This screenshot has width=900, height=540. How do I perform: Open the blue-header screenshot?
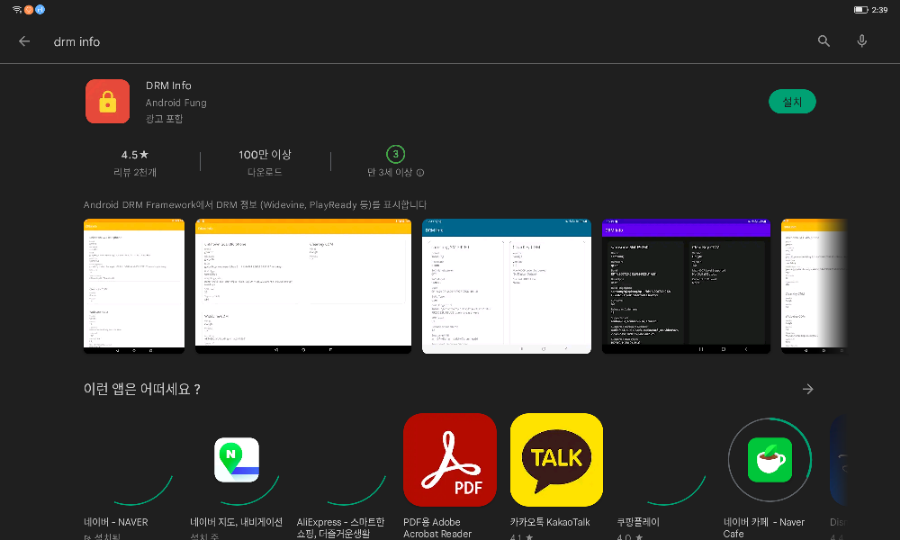[x=506, y=286]
